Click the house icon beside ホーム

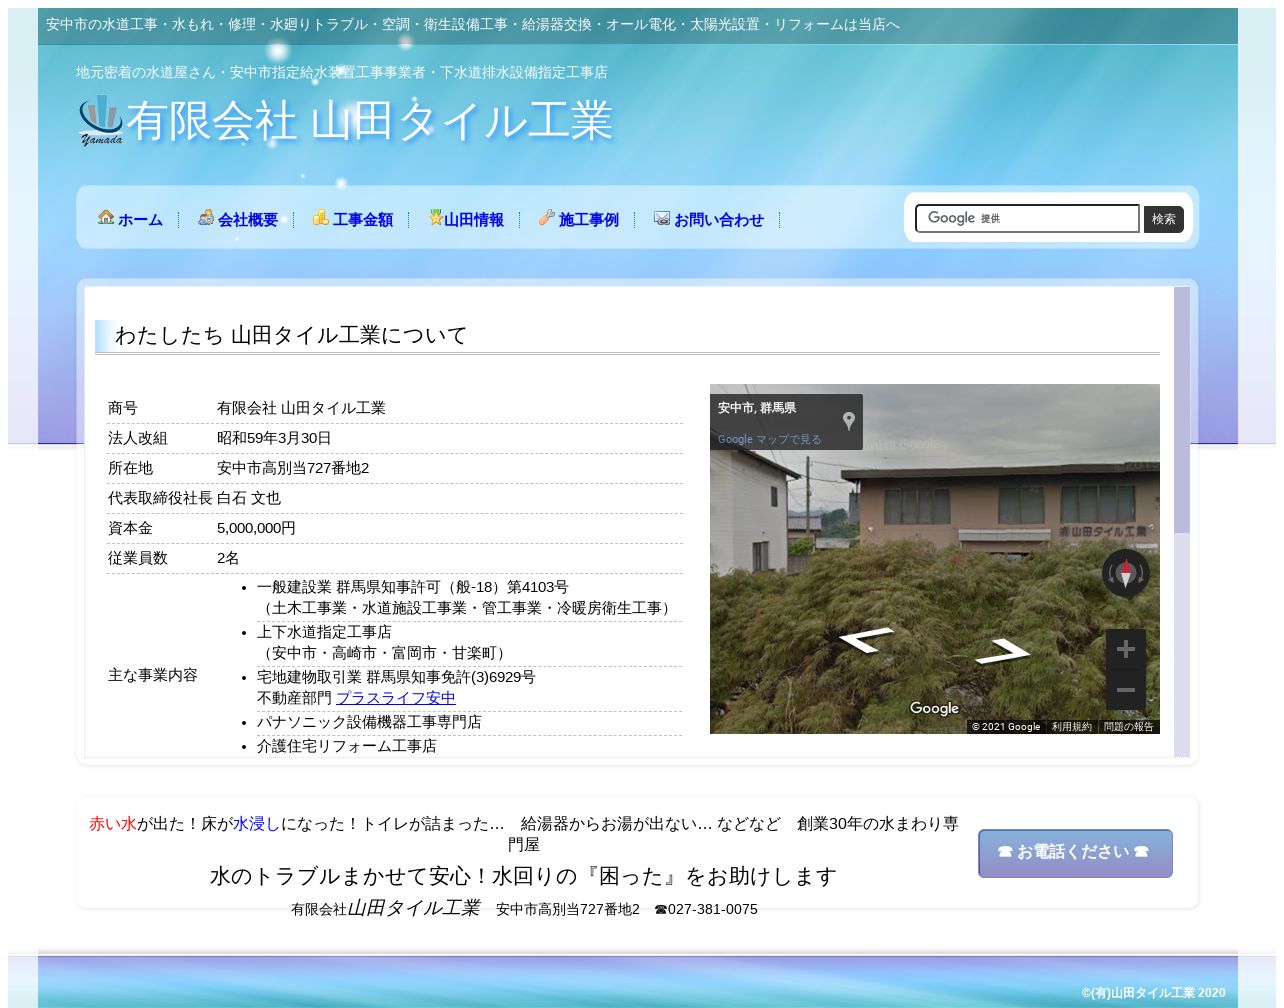pyautogui.click(x=106, y=217)
